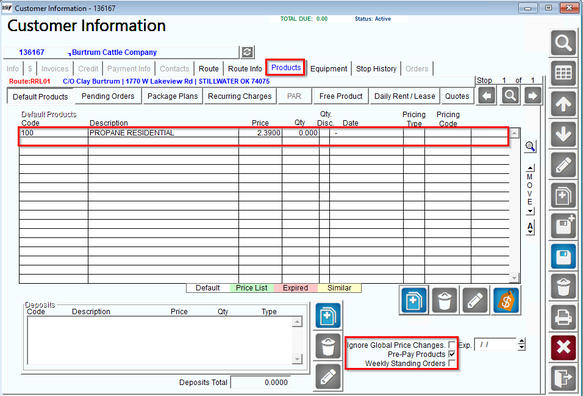Print using the sidebar printer icon
Screen dimensions: 583x396
tap(563, 318)
